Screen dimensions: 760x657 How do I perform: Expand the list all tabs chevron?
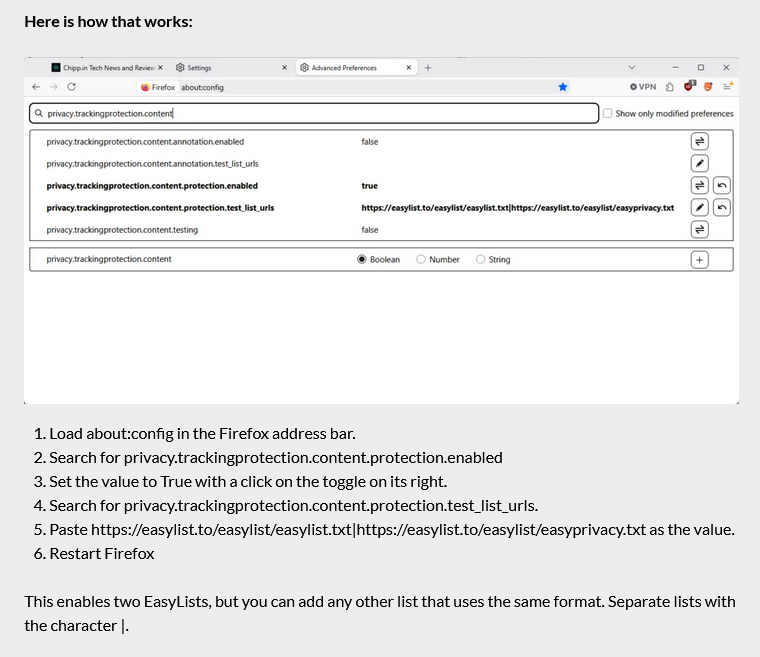pos(632,67)
